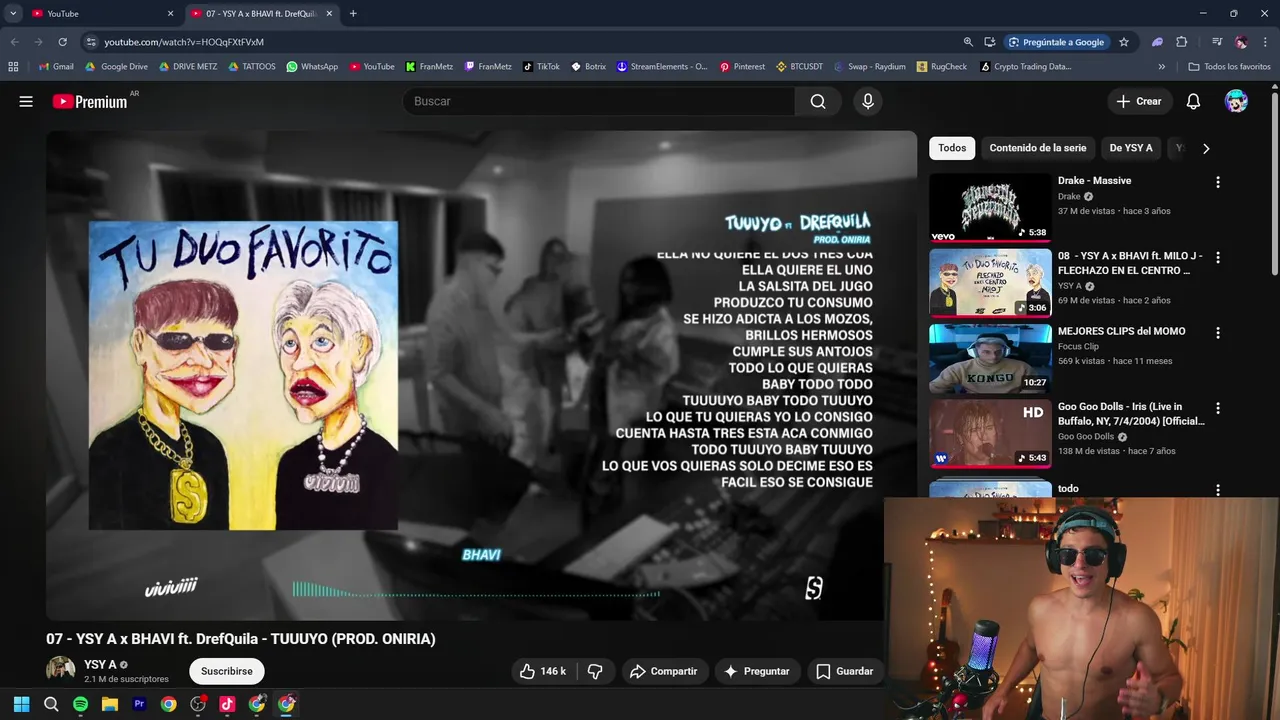Click the site info icon in address bar
The height and width of the screenshot is (720, 1280).
coord(91,42)
